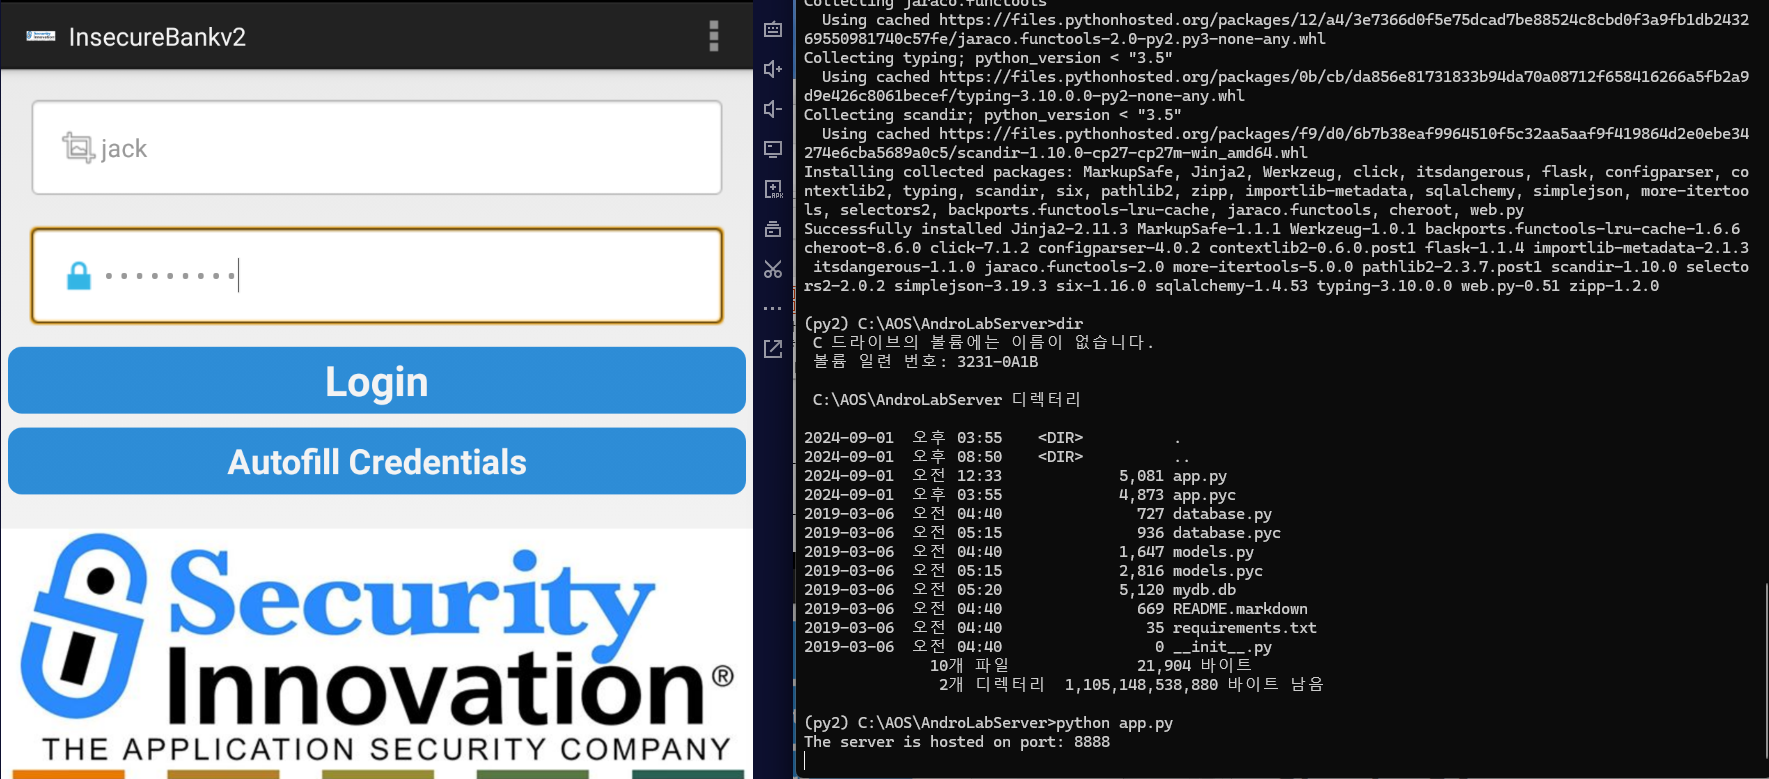
Task: Click models.py in the terminal listing
Action: (1213, 552)
